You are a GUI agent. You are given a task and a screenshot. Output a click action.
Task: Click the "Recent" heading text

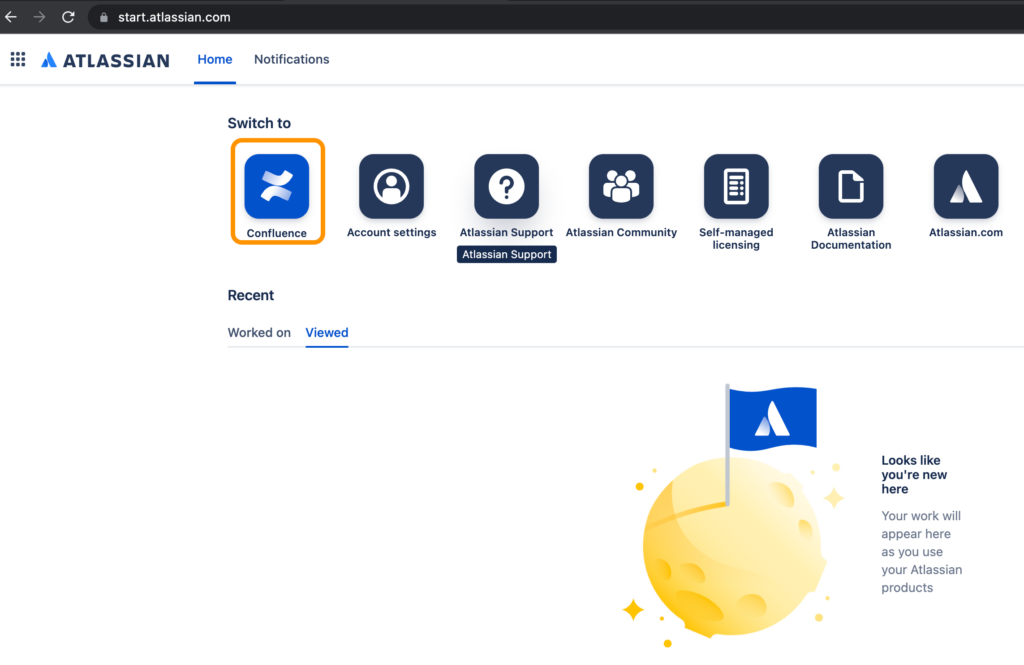pyautogui.click(x=250, y=295)
